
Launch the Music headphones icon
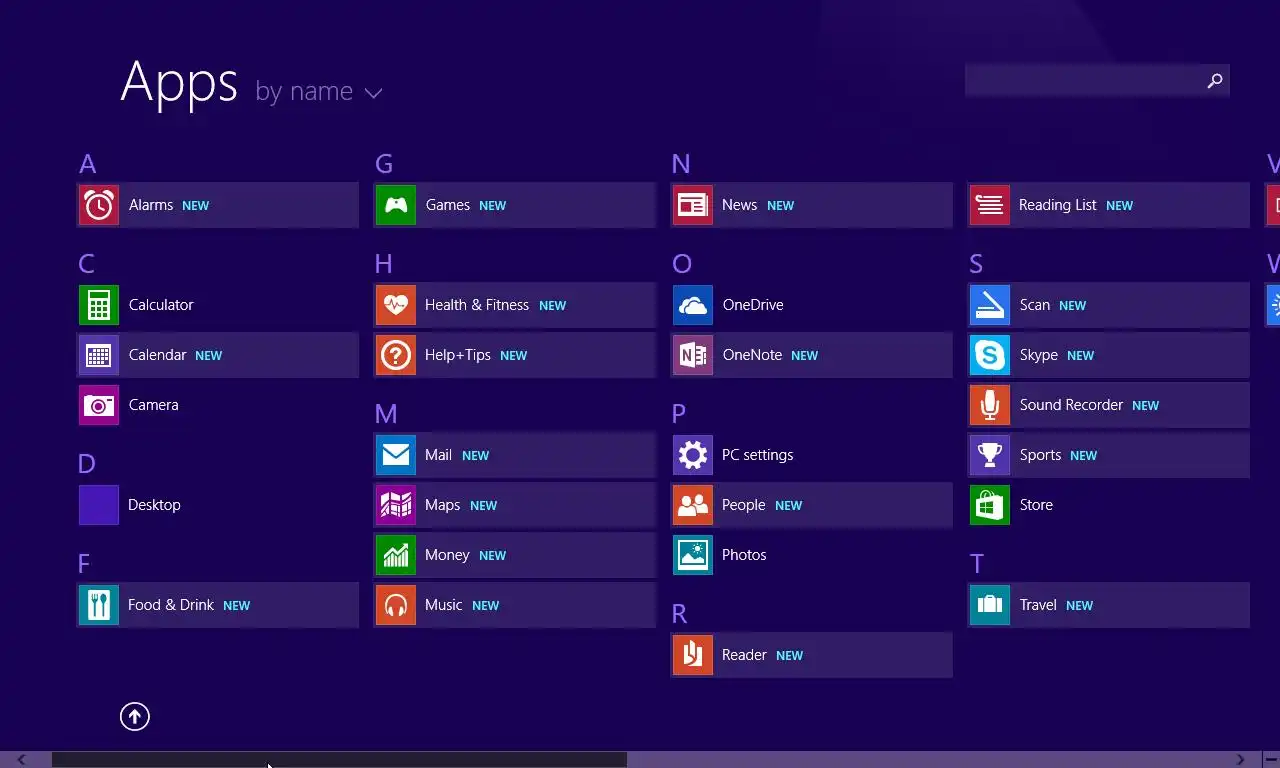(x=396, y=605)
